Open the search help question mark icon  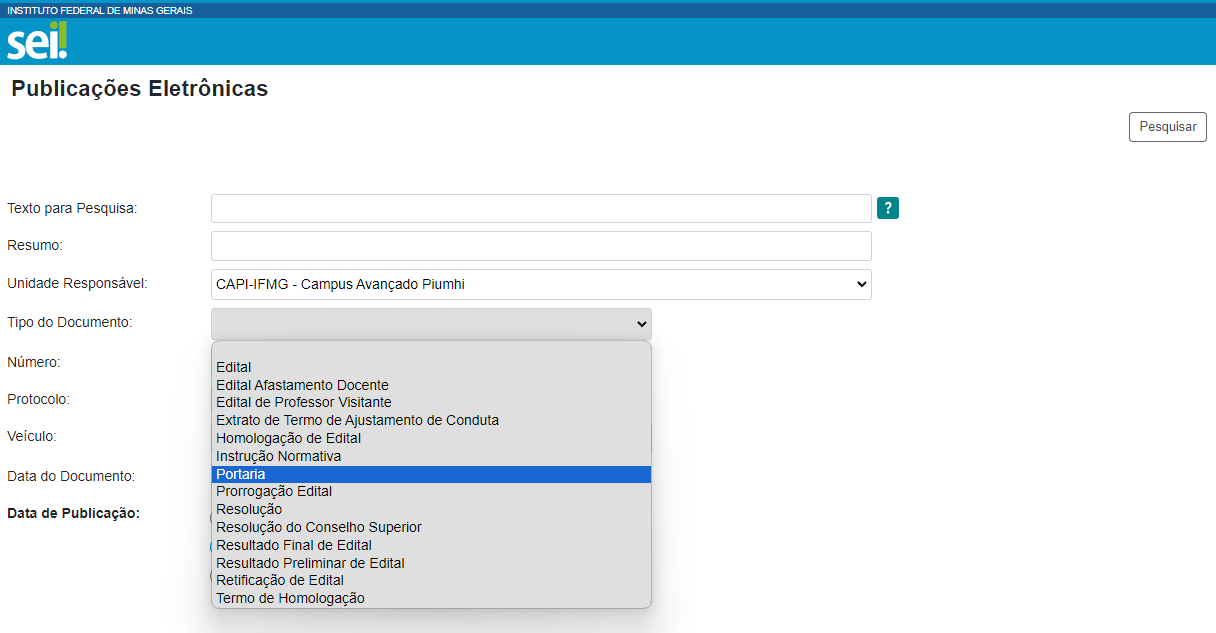point(887,208)
